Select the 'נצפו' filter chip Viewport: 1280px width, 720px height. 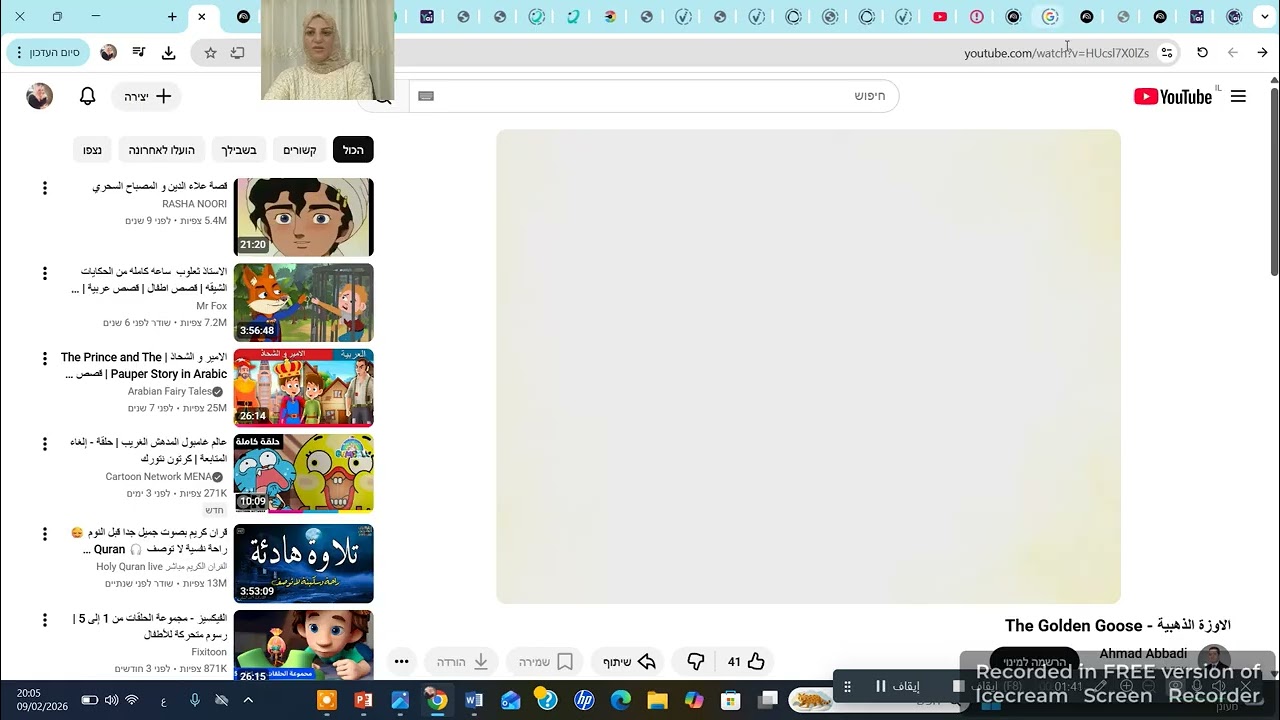point(92,150)
